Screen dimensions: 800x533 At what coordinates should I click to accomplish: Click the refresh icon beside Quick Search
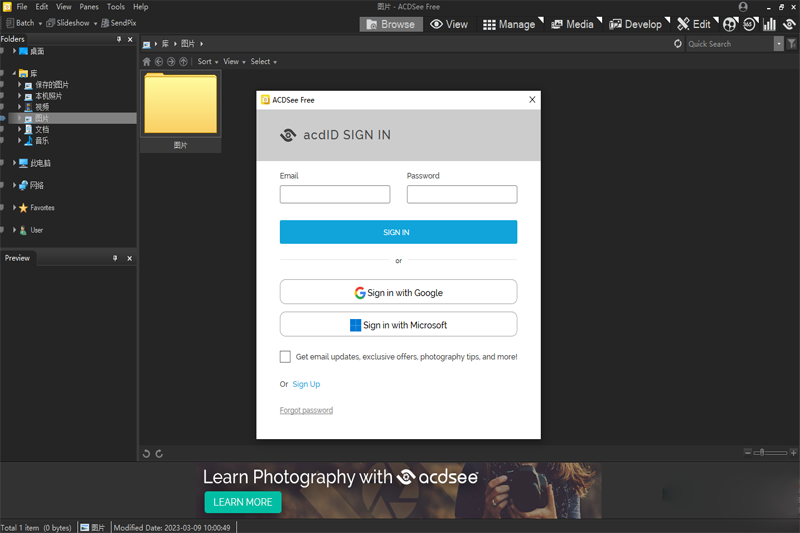click(x=679, y=44)
